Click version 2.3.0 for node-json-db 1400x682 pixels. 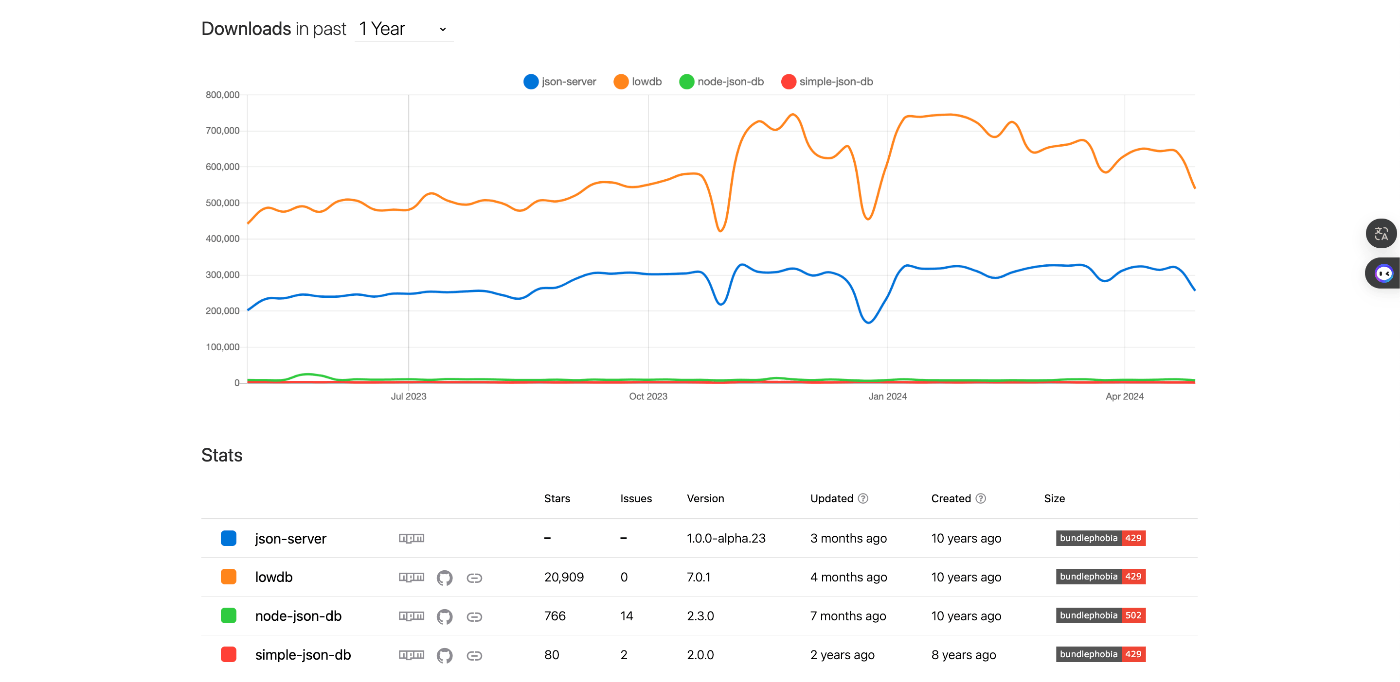coord(701,616)
